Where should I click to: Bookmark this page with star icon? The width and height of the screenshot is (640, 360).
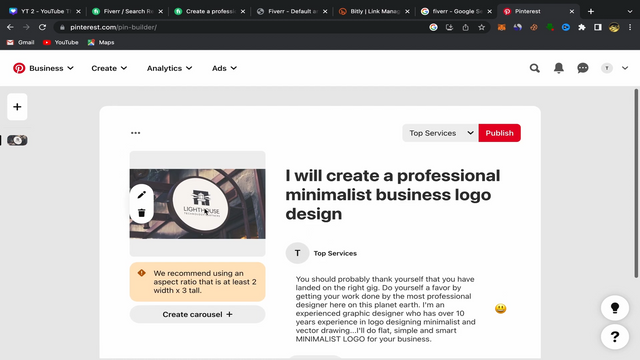pos(482,27)
